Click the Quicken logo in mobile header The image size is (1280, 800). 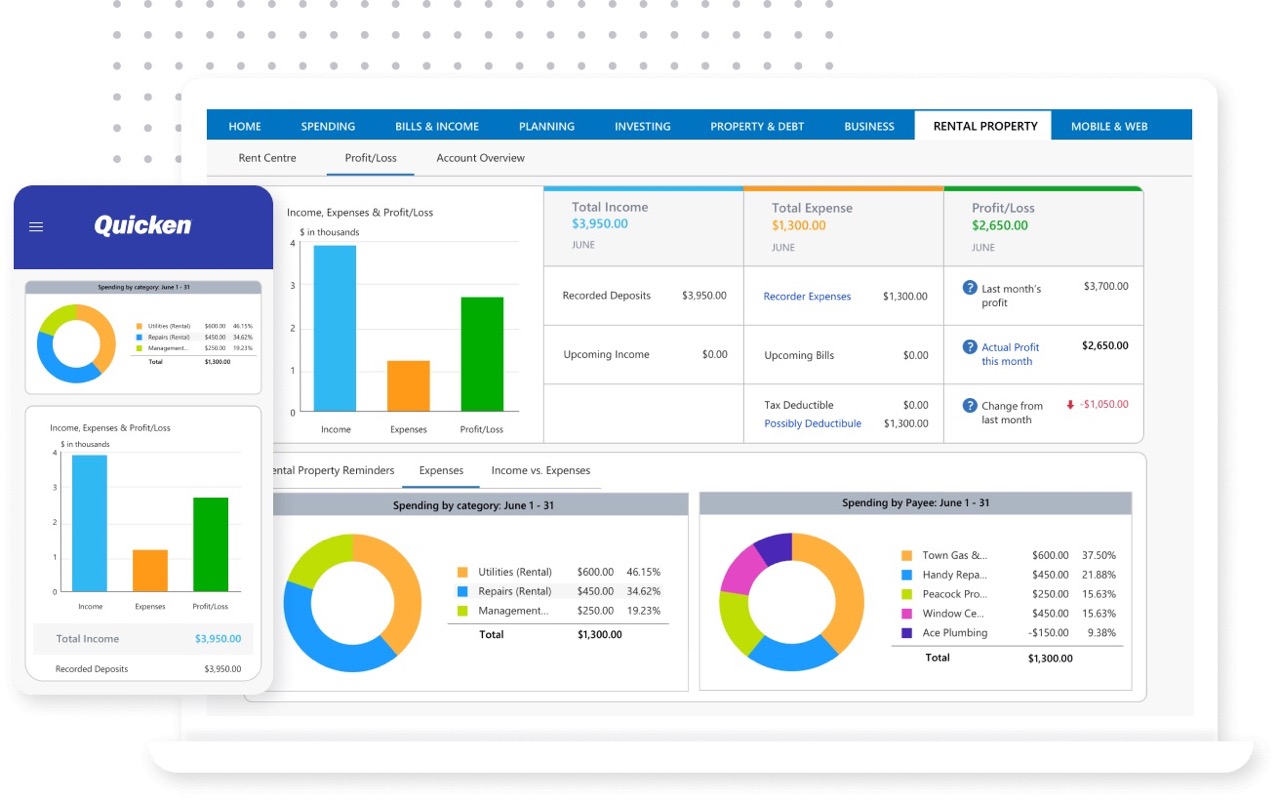[143, 226]
